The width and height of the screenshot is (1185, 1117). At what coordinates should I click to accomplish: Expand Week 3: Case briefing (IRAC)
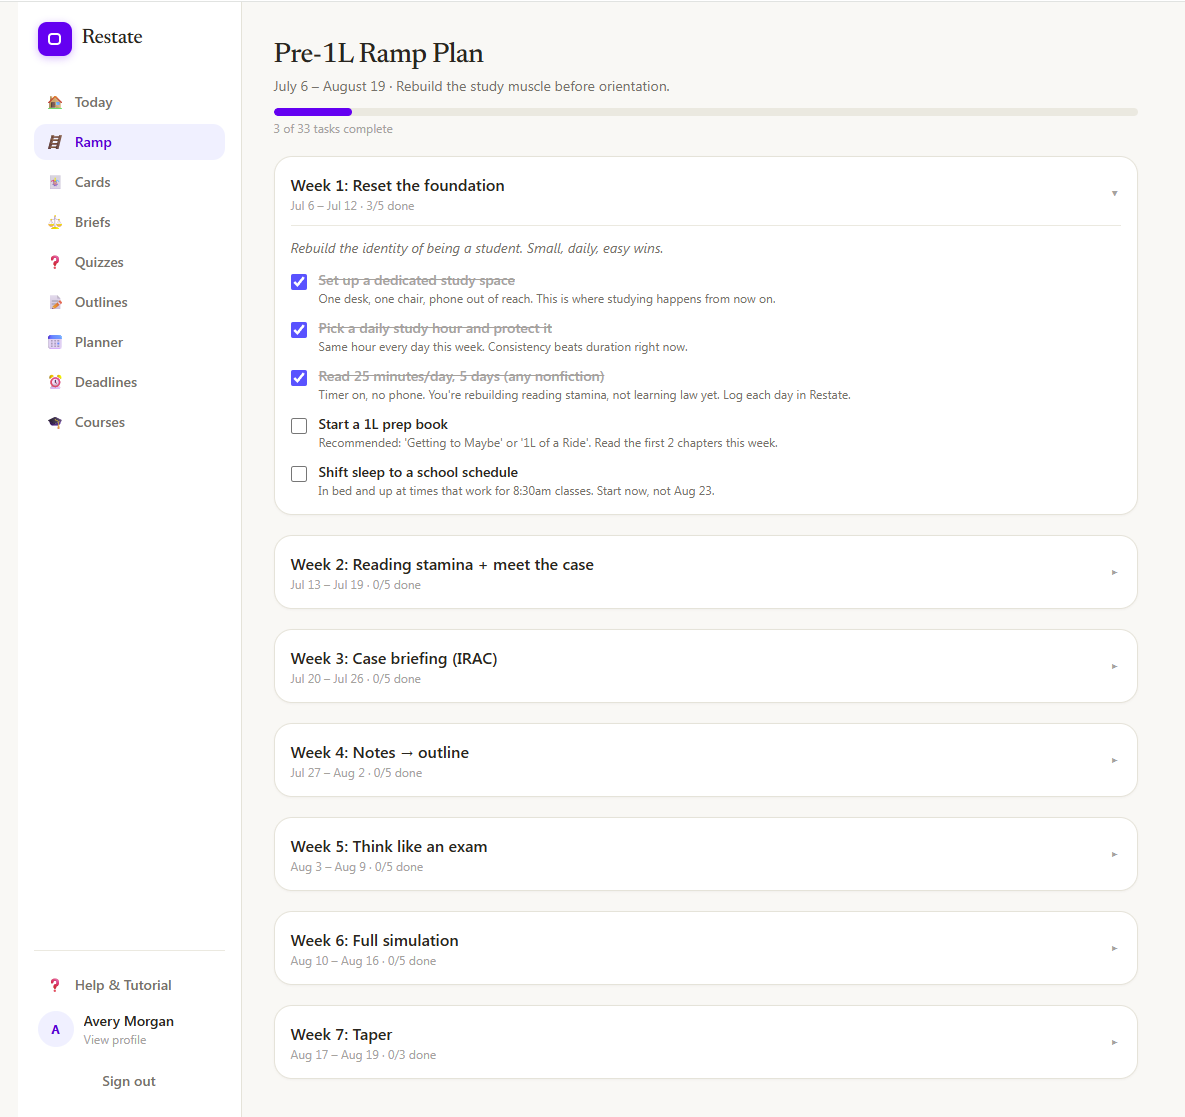pyautogui.click(x=705, y=667)
